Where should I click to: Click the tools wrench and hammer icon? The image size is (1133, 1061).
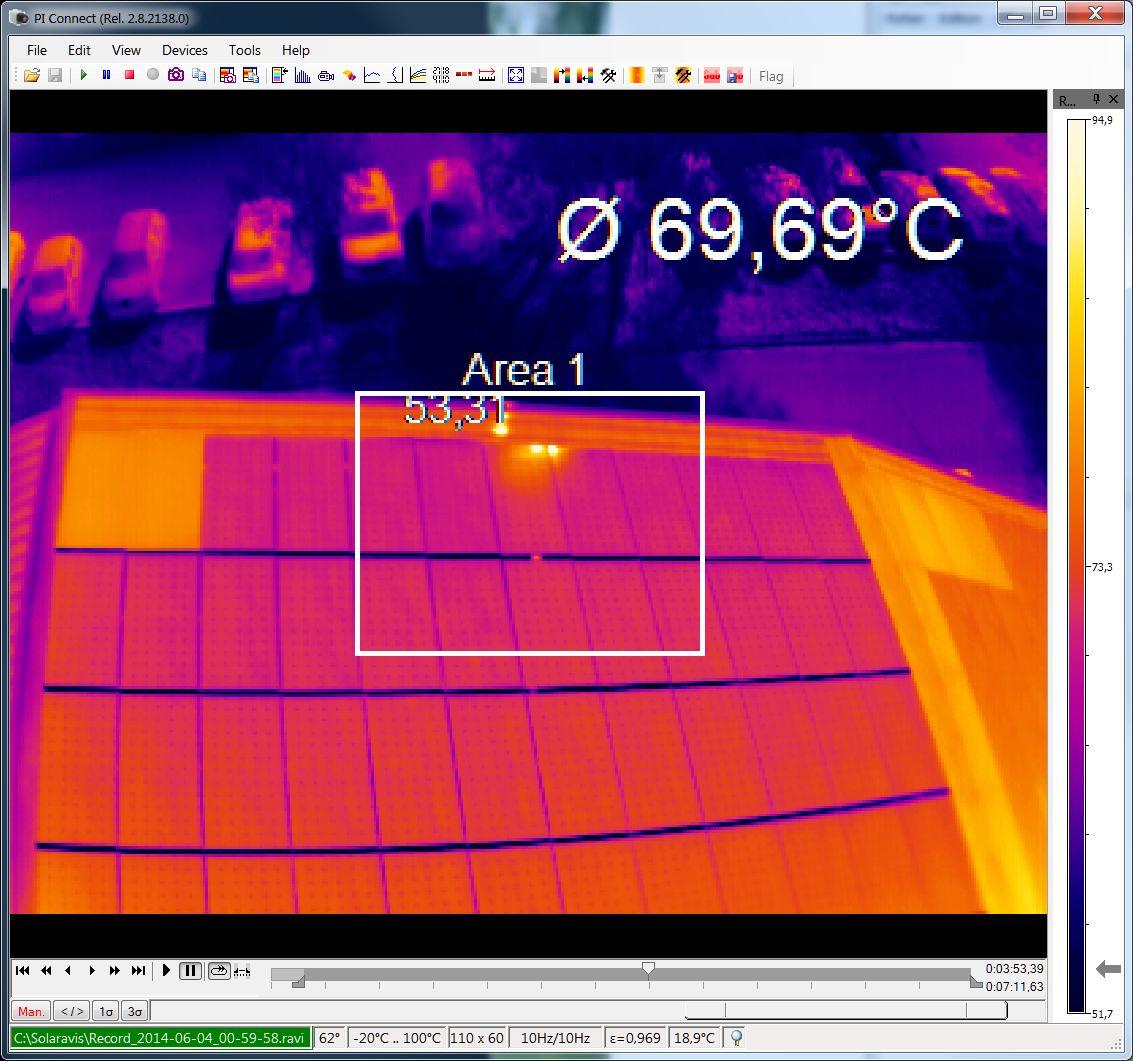(x=608, y=75)
